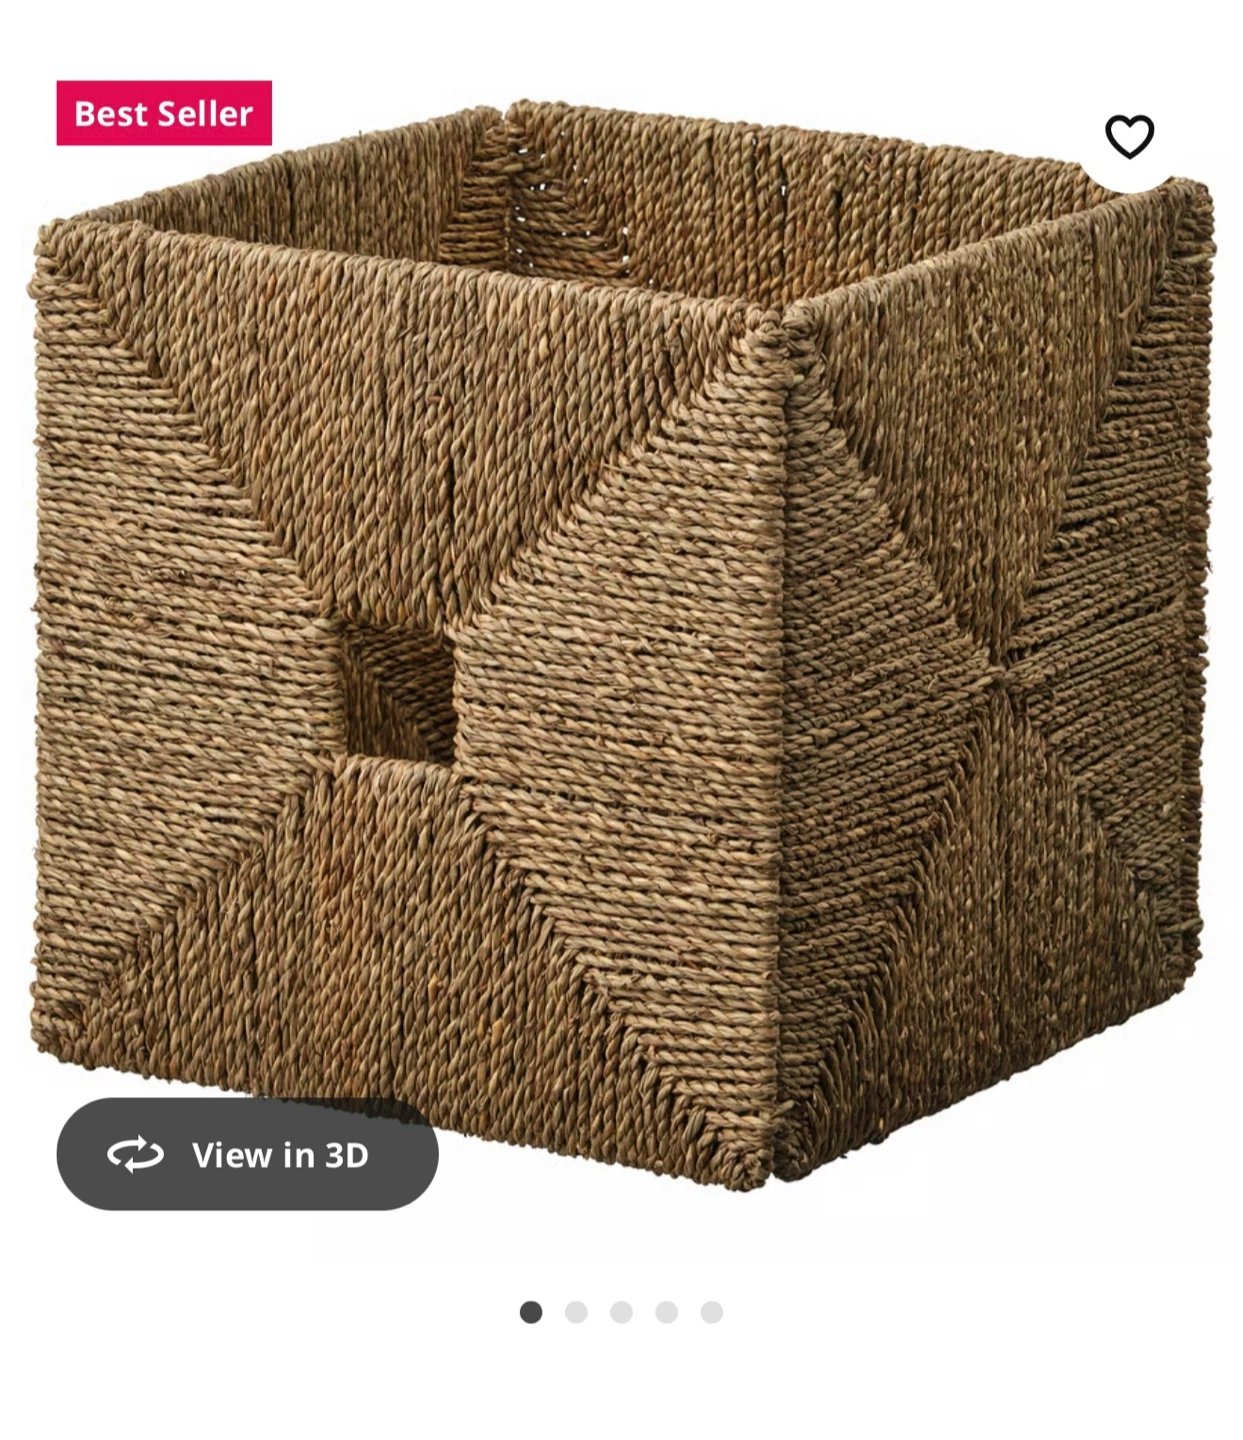
Task: Click the basket's front vertical corner edge
Action: click(777, 740)
